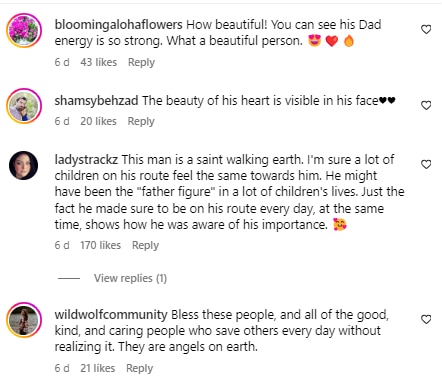Like the bloomingalohaflowers comment with heart icon
Screen dimensions: 442x380
click(426, 29)
